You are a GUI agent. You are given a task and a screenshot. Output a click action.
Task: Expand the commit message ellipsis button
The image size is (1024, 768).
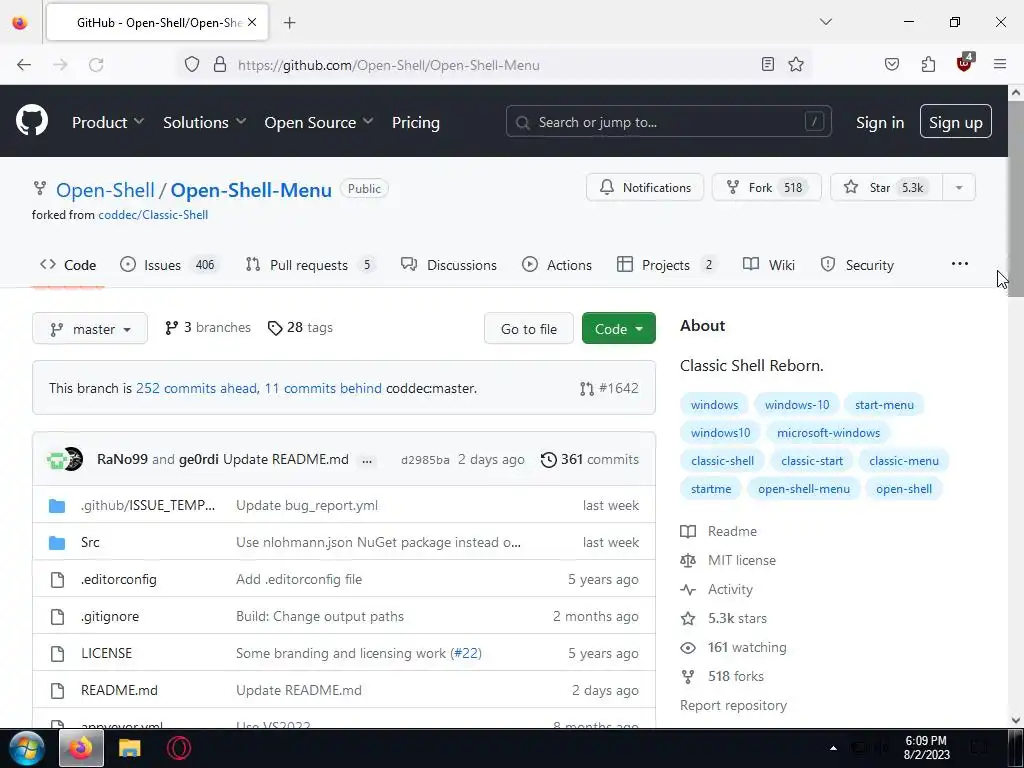click(367, 460)
